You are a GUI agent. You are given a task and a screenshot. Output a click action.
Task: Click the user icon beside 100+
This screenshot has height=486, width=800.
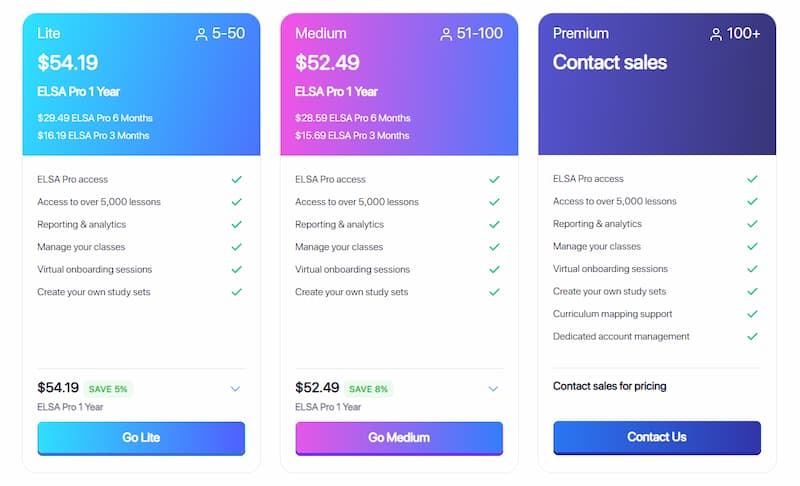716,34
